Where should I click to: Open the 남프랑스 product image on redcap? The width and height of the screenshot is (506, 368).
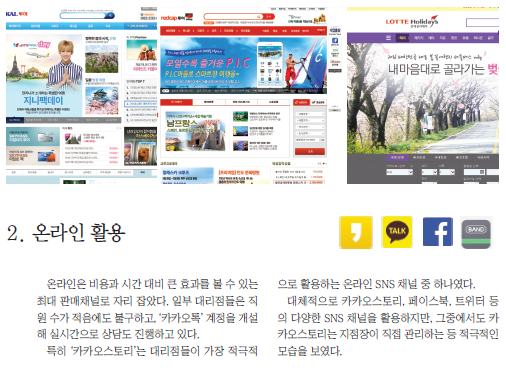pos(195,132)
